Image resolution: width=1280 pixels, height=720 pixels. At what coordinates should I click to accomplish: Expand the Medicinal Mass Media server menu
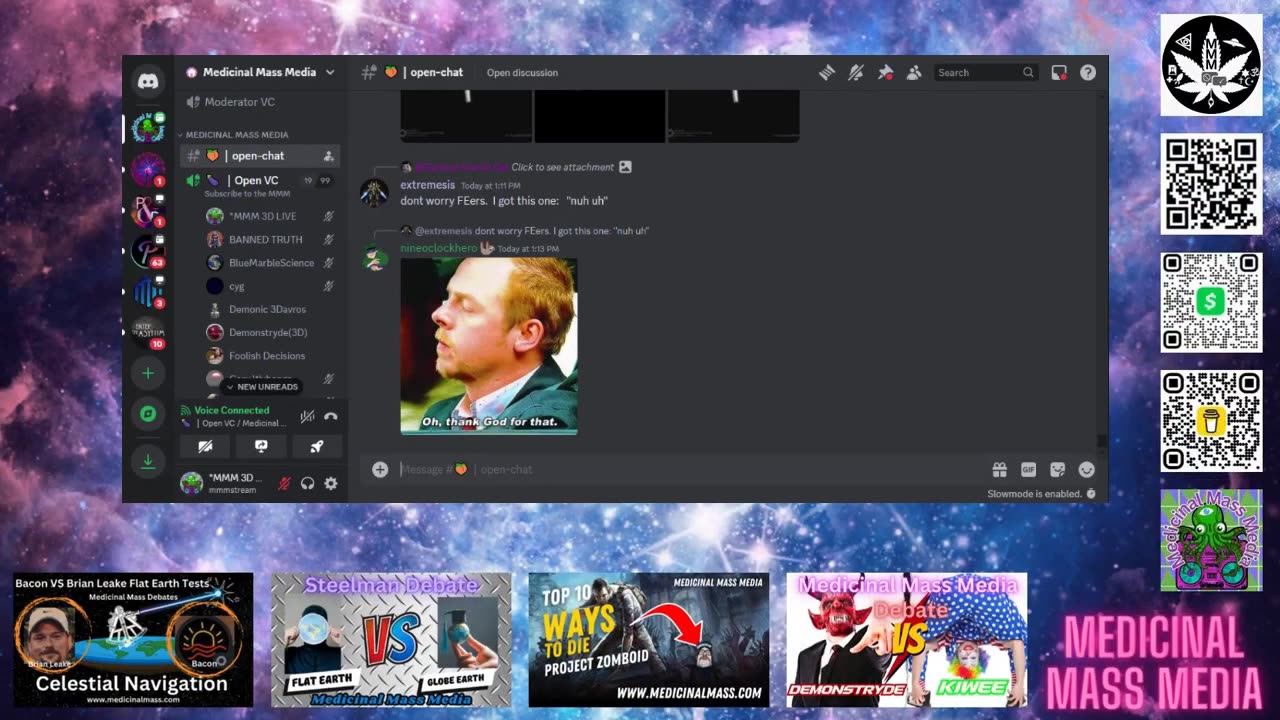click(x=261, y=72)
